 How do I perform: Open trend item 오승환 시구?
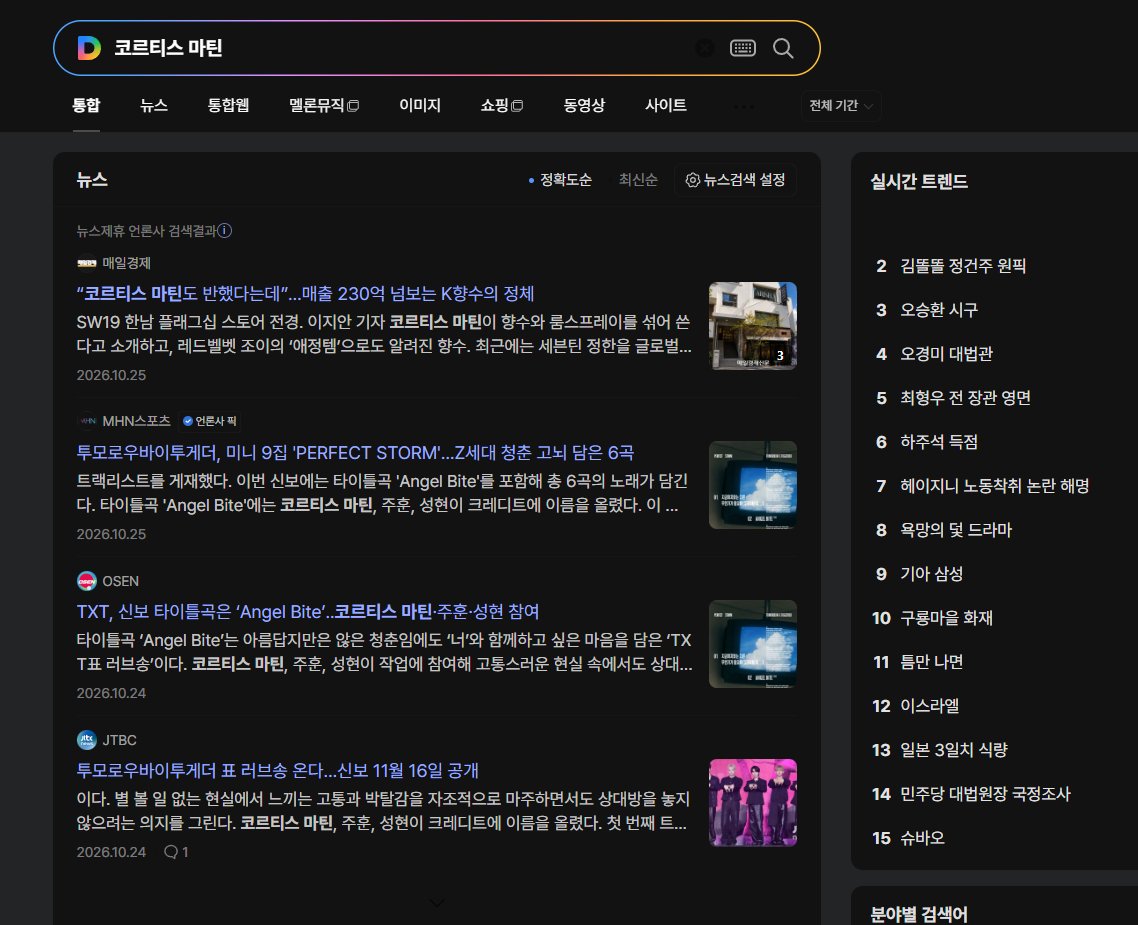(939, 311)
